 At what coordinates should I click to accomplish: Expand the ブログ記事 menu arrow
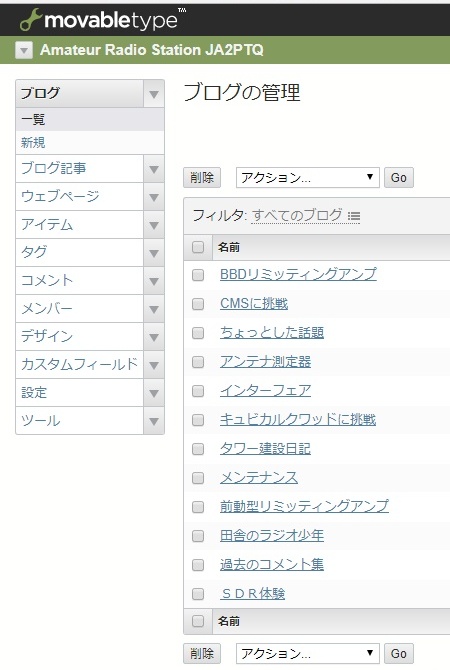click(x=154, y=169)
